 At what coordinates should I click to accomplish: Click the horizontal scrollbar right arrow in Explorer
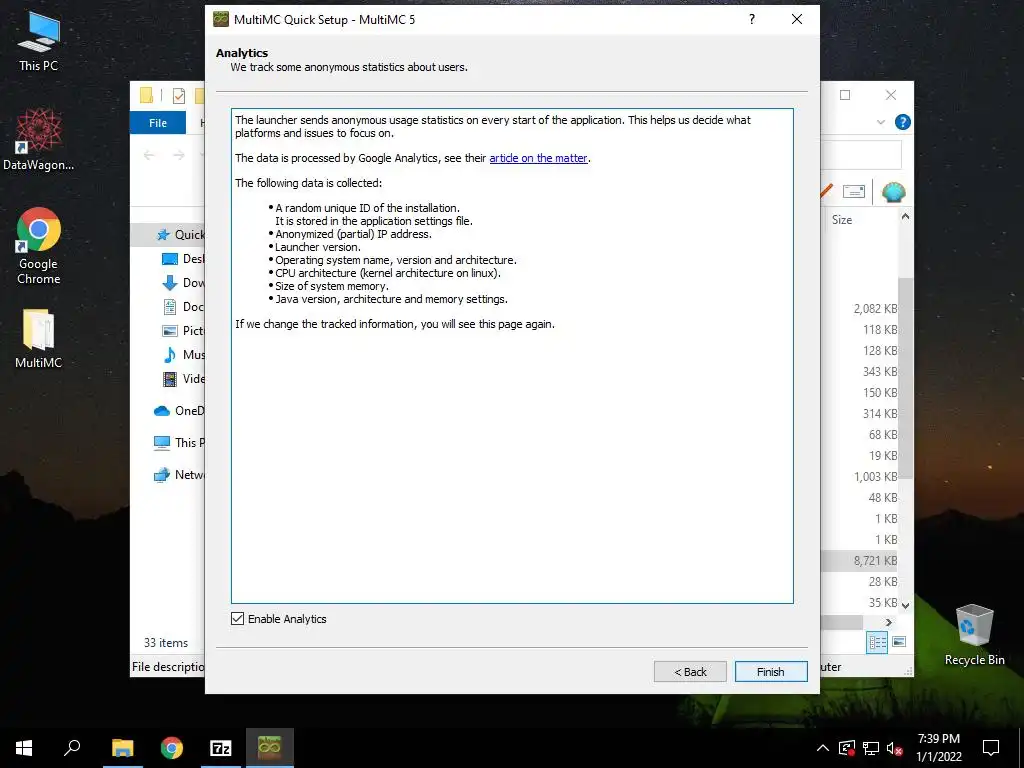coord(889,622)
